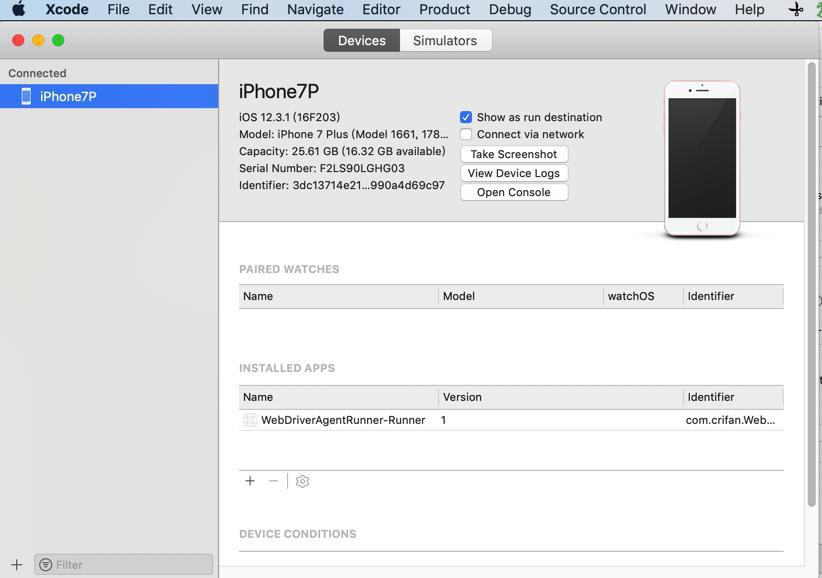Open the Source Control menu
The height and width of the screenshot is (578, 822).
click(x=598, y=9)
